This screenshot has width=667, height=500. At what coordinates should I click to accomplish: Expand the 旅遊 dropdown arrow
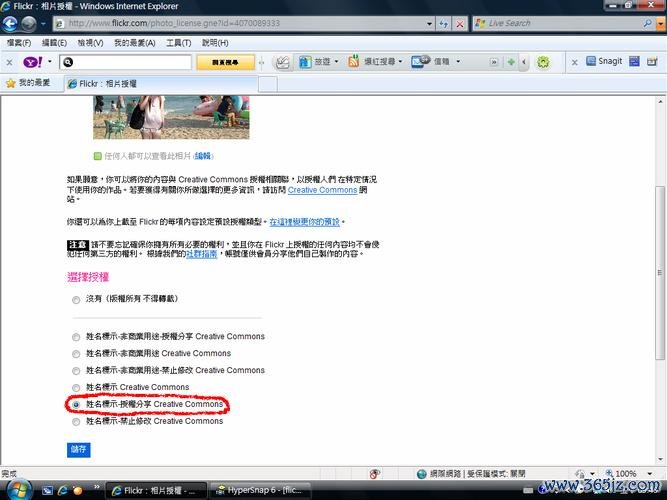click(336, 62)
